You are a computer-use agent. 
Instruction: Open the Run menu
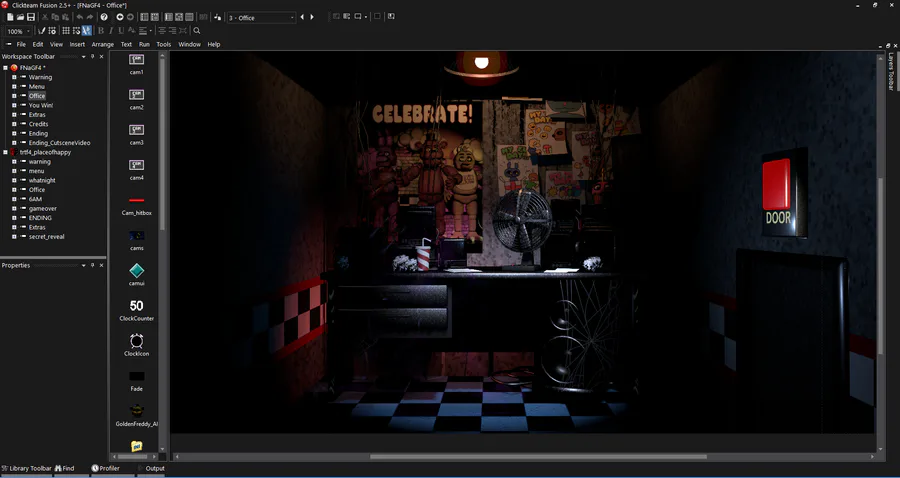coord(144,44)
